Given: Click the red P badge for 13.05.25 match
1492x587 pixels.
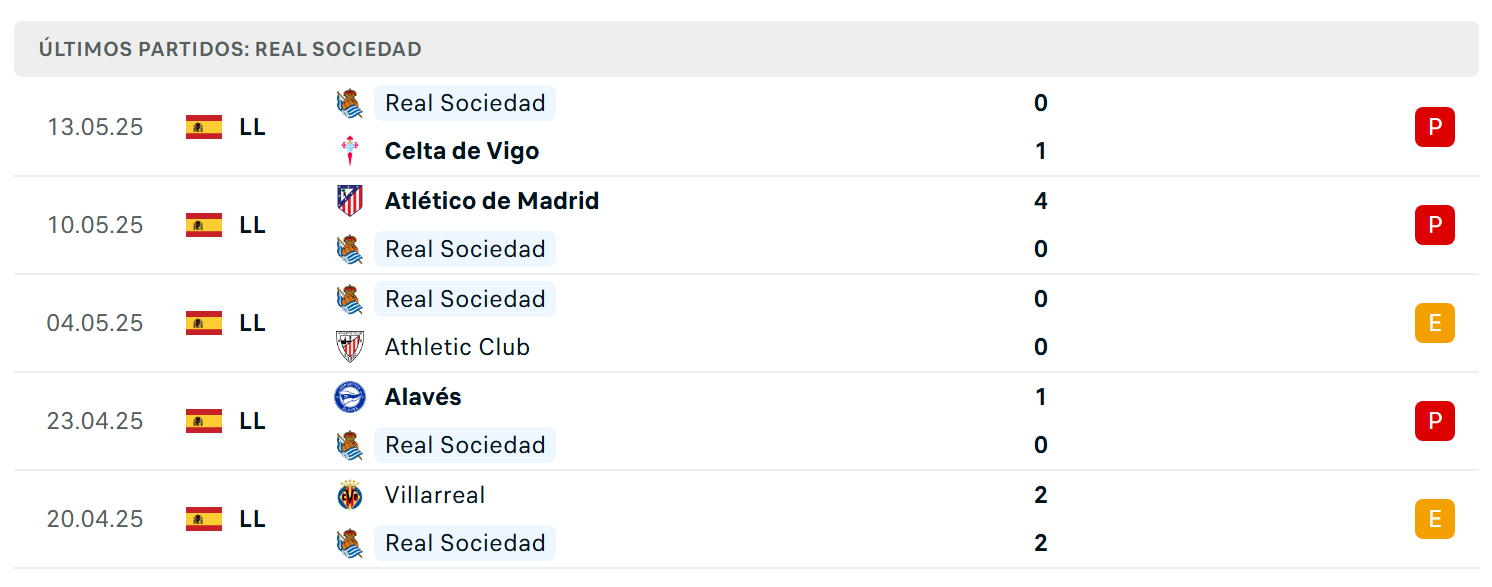Looking at the screenshot, I should (x=1435, y=127).
